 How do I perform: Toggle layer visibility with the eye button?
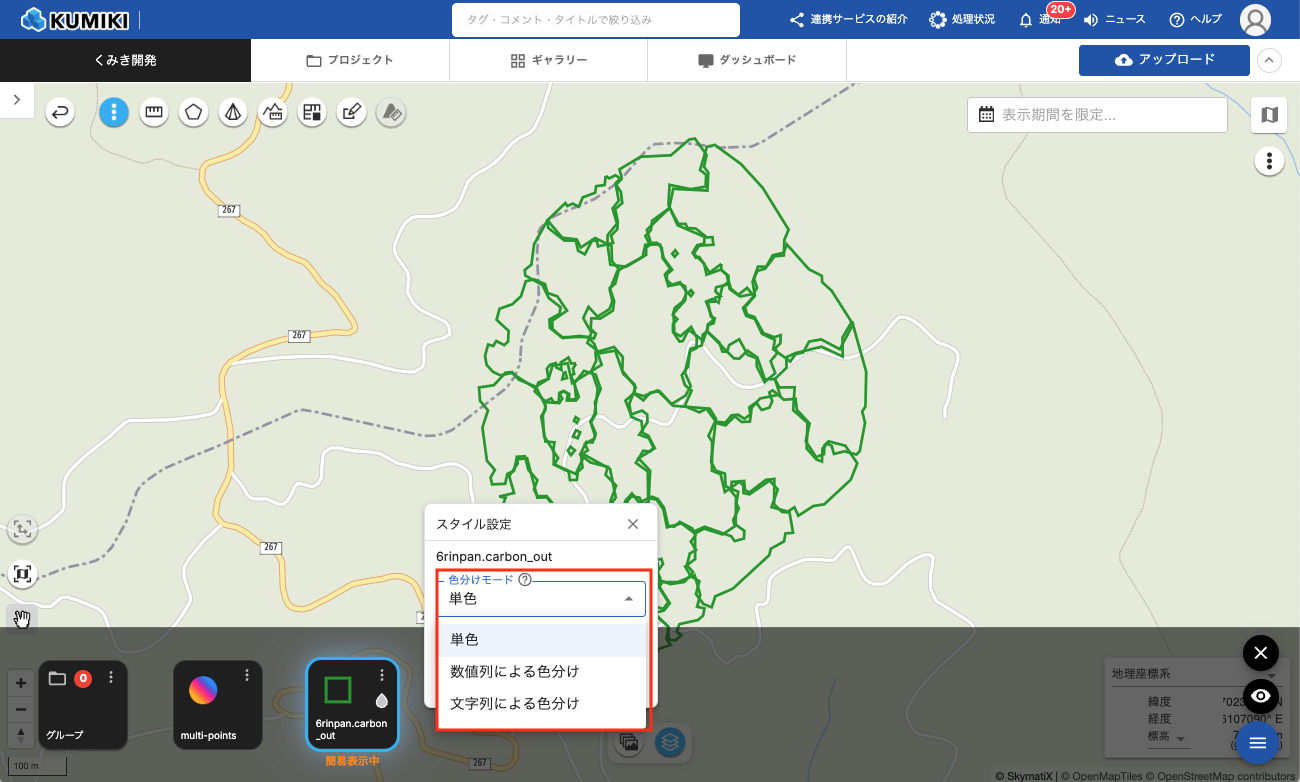point(1260,696)
